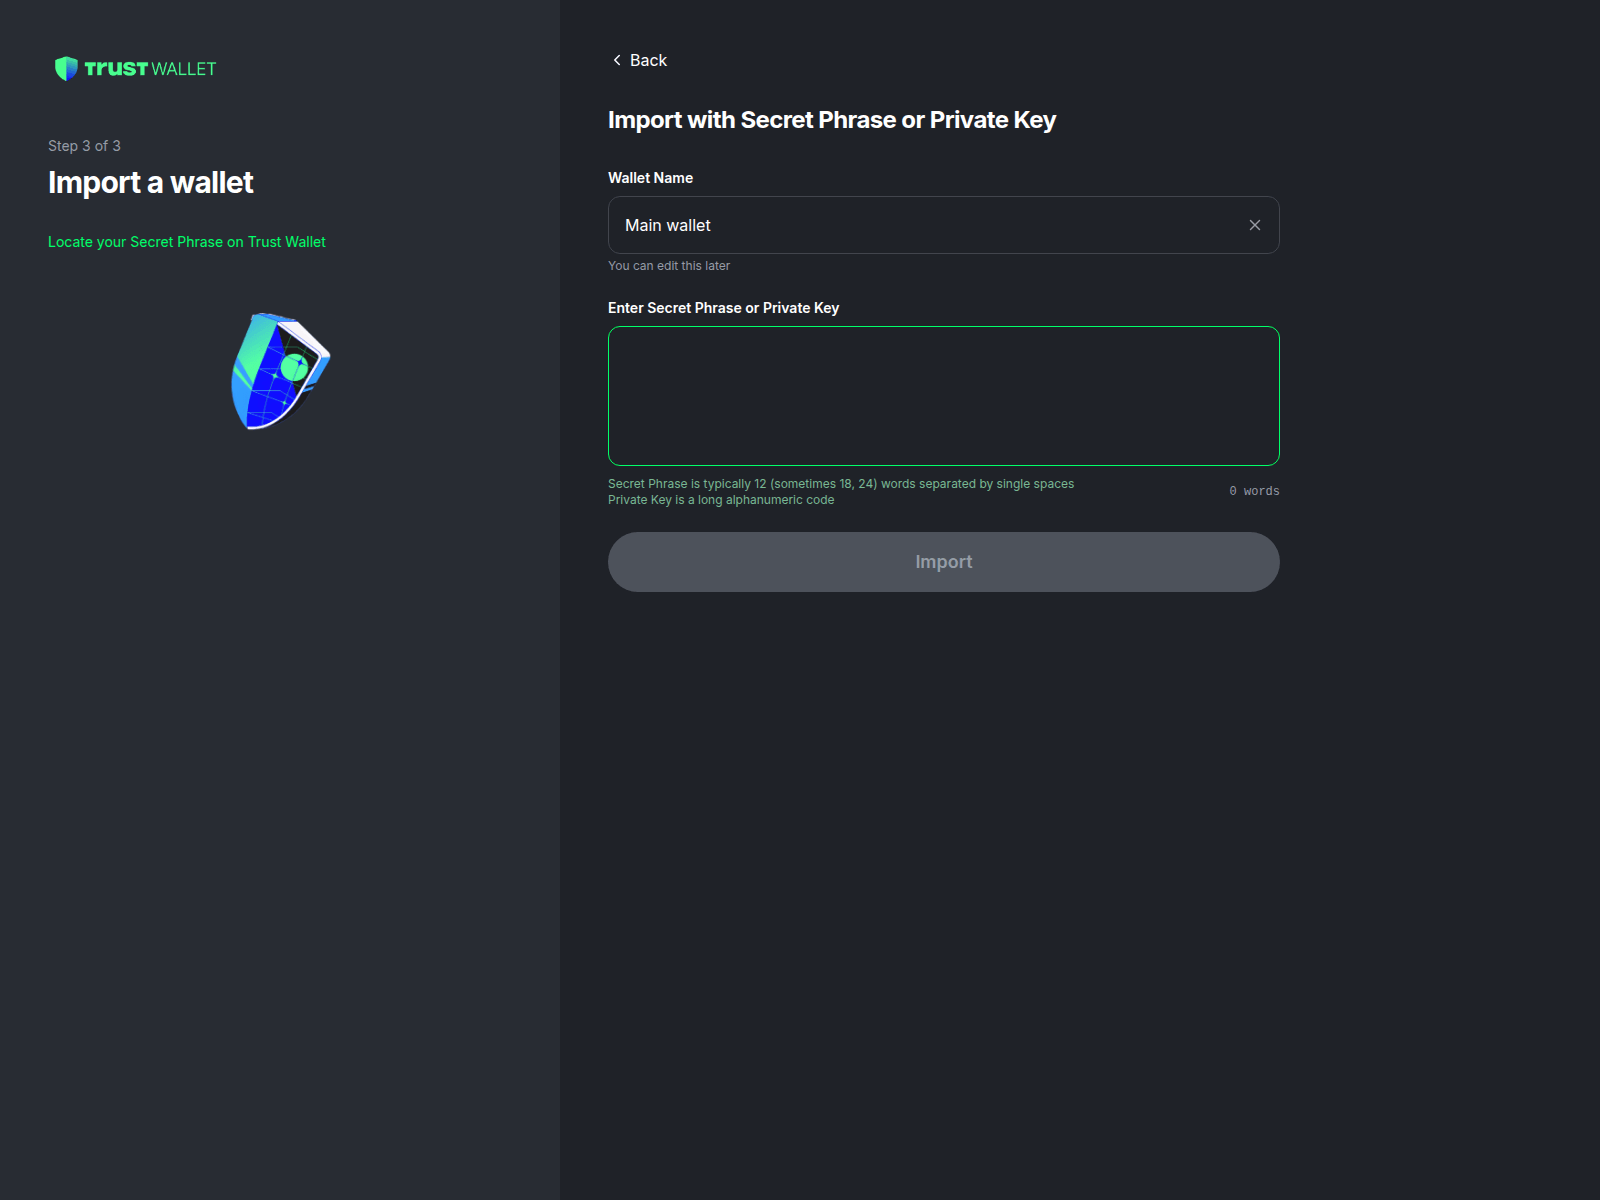Click the left-pointing arrow beside Back
The width and height of the screenshot is (1600, 1200).
[x=617, y=60]
